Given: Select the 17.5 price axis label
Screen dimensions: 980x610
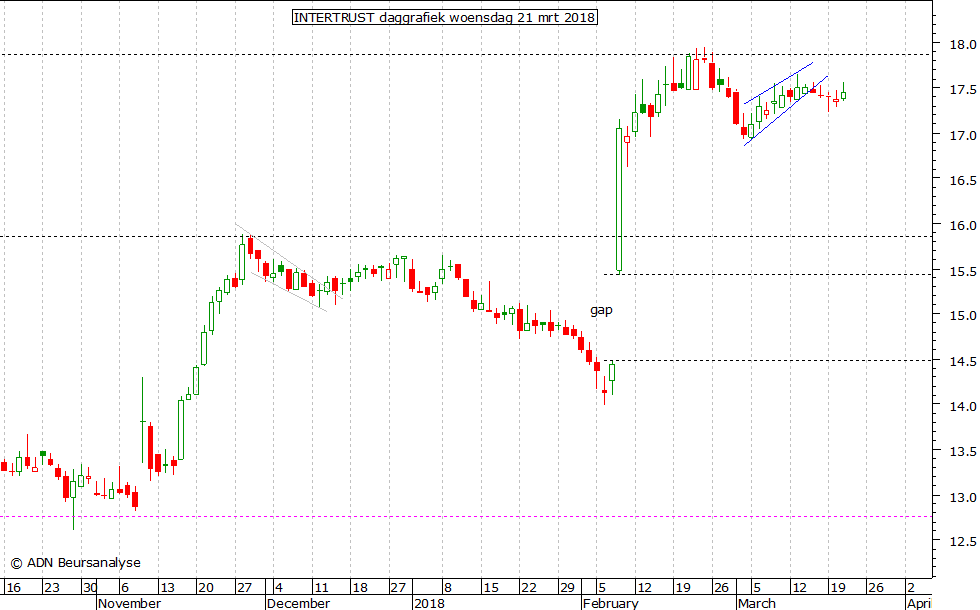Looking at the screenshot, I should coord(962,89).
